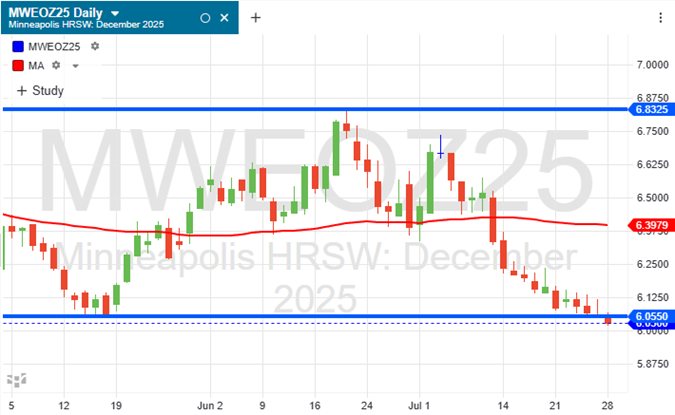The image size is (675, 415).
Task: Click the Jul 1 date axis label
Action: tap(419, 406)
